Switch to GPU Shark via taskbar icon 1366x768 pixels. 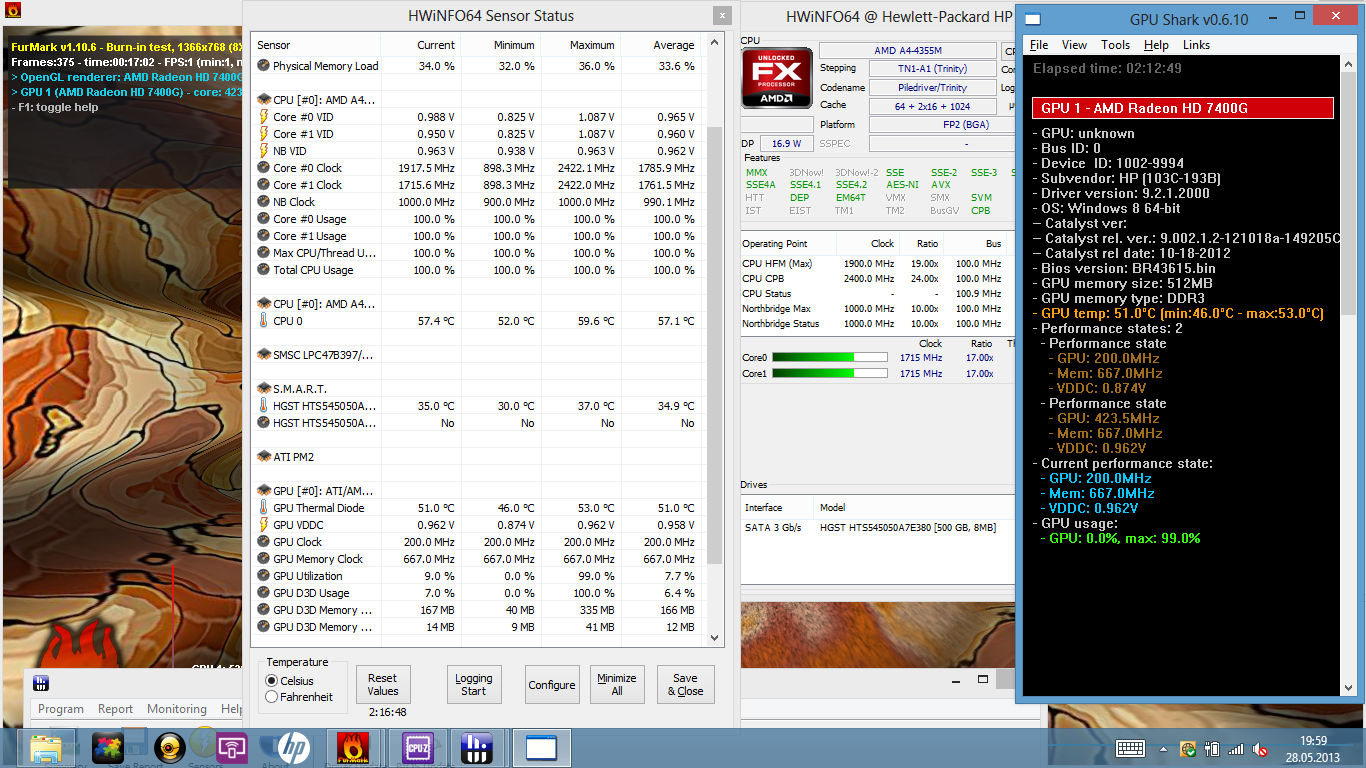541,748
